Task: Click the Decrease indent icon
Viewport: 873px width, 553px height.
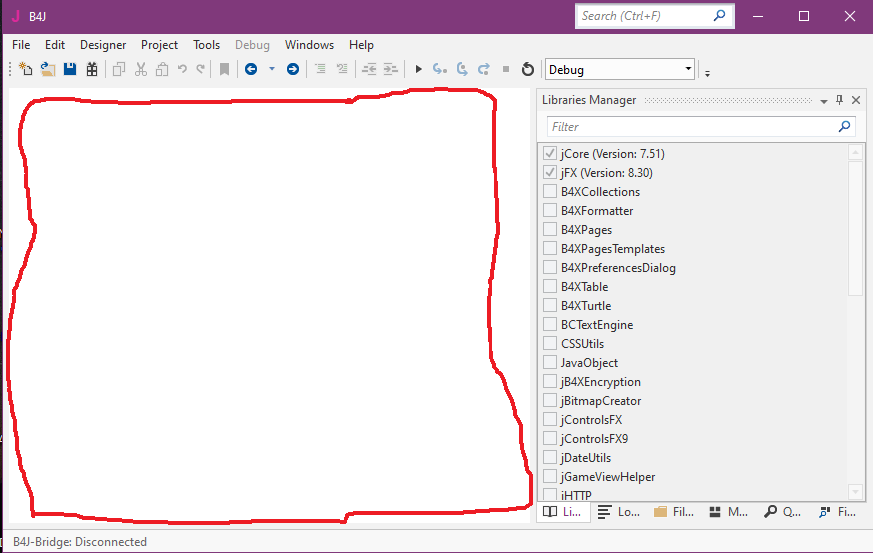Action: point(369,69)
